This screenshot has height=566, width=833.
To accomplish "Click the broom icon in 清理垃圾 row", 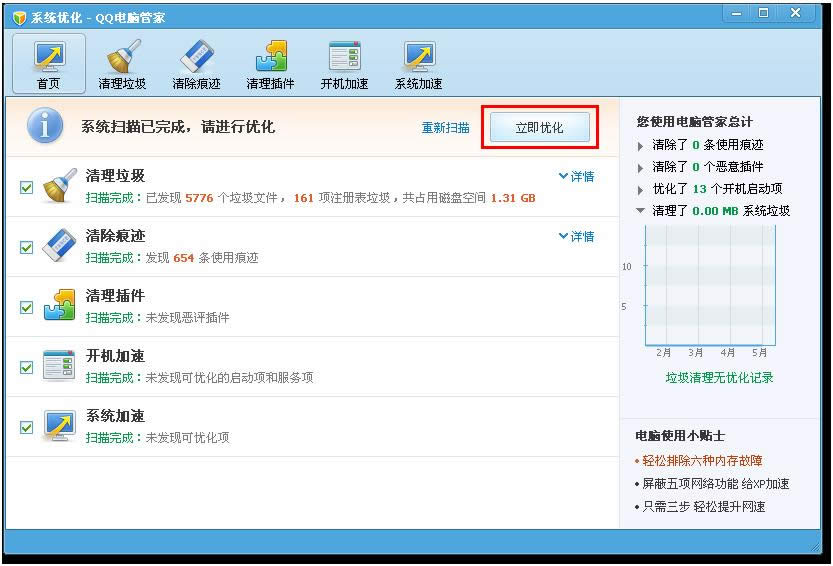I will click(59, 186).
